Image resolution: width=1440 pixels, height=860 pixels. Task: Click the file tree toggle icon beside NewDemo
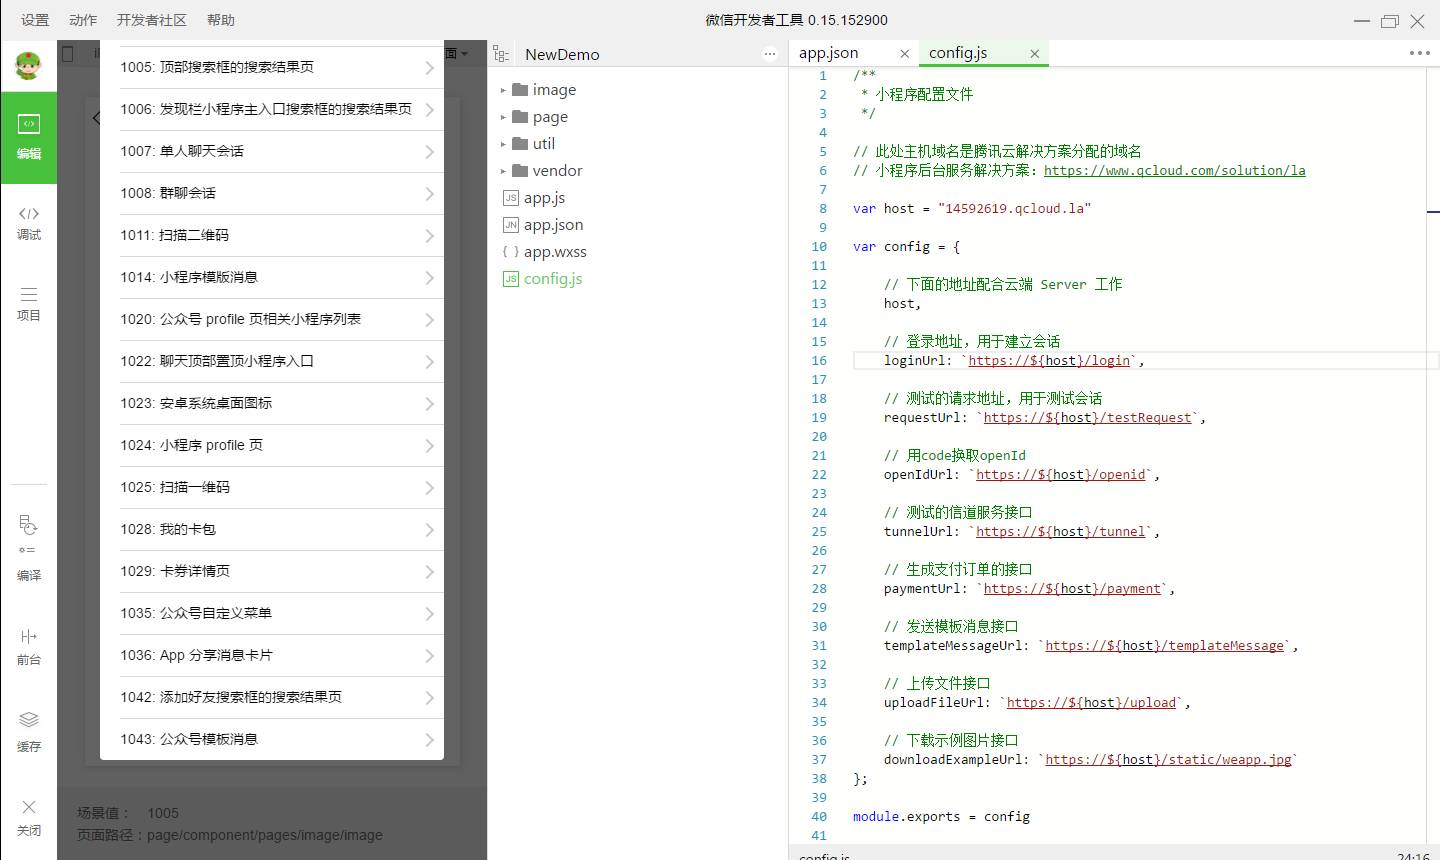pyautogui.click(x=501, y=54)
